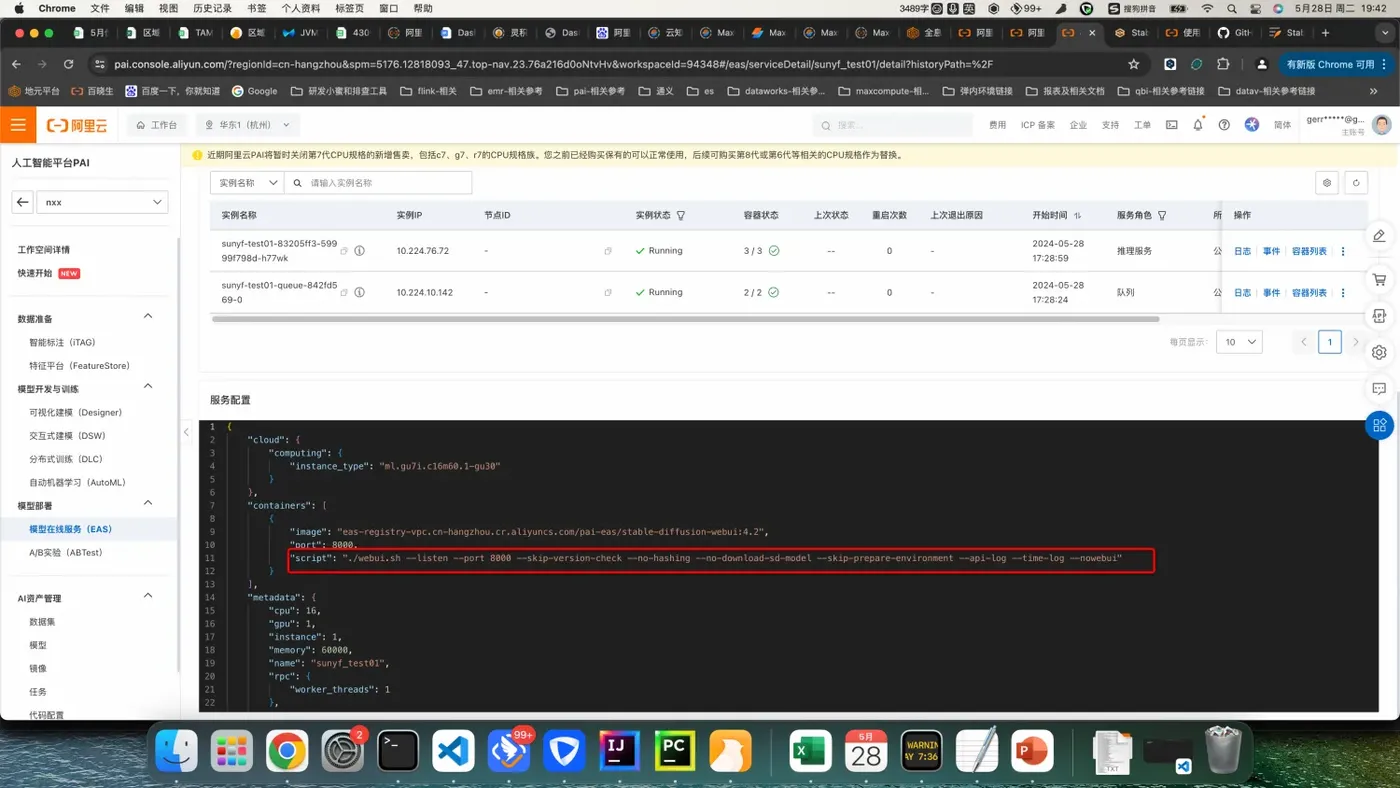Viewport: 1400px width, 788px height.
Task: Collapse 模型开发与训练 sidebar section
Action: pyautogui.click(x=148, y=386)
